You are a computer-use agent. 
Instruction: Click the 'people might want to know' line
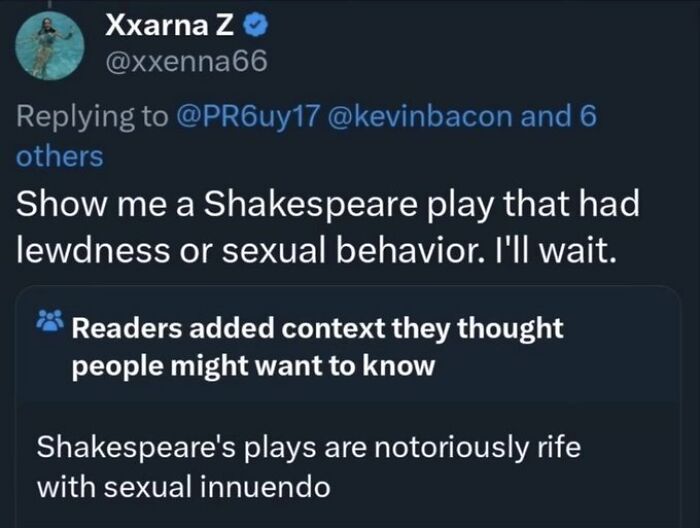[x=253, y=366]
